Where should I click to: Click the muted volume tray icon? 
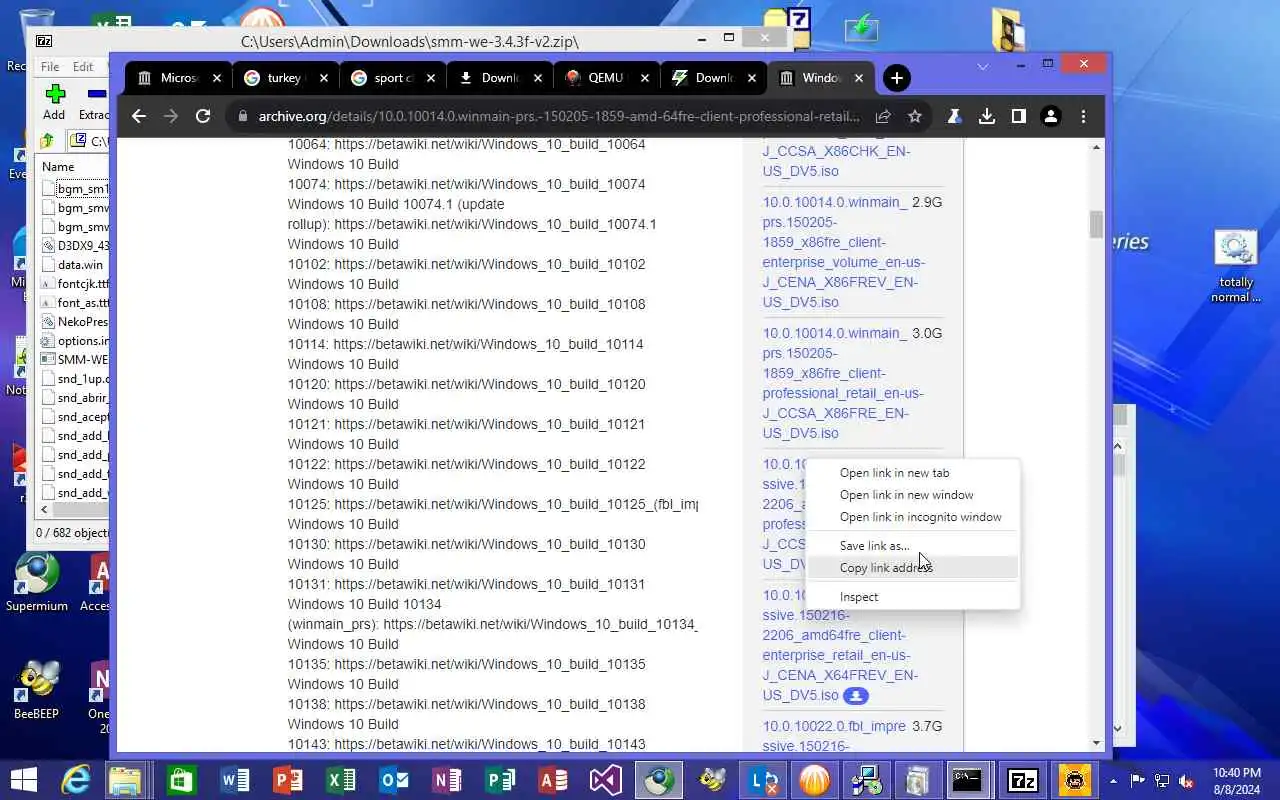click(1185, 780)
